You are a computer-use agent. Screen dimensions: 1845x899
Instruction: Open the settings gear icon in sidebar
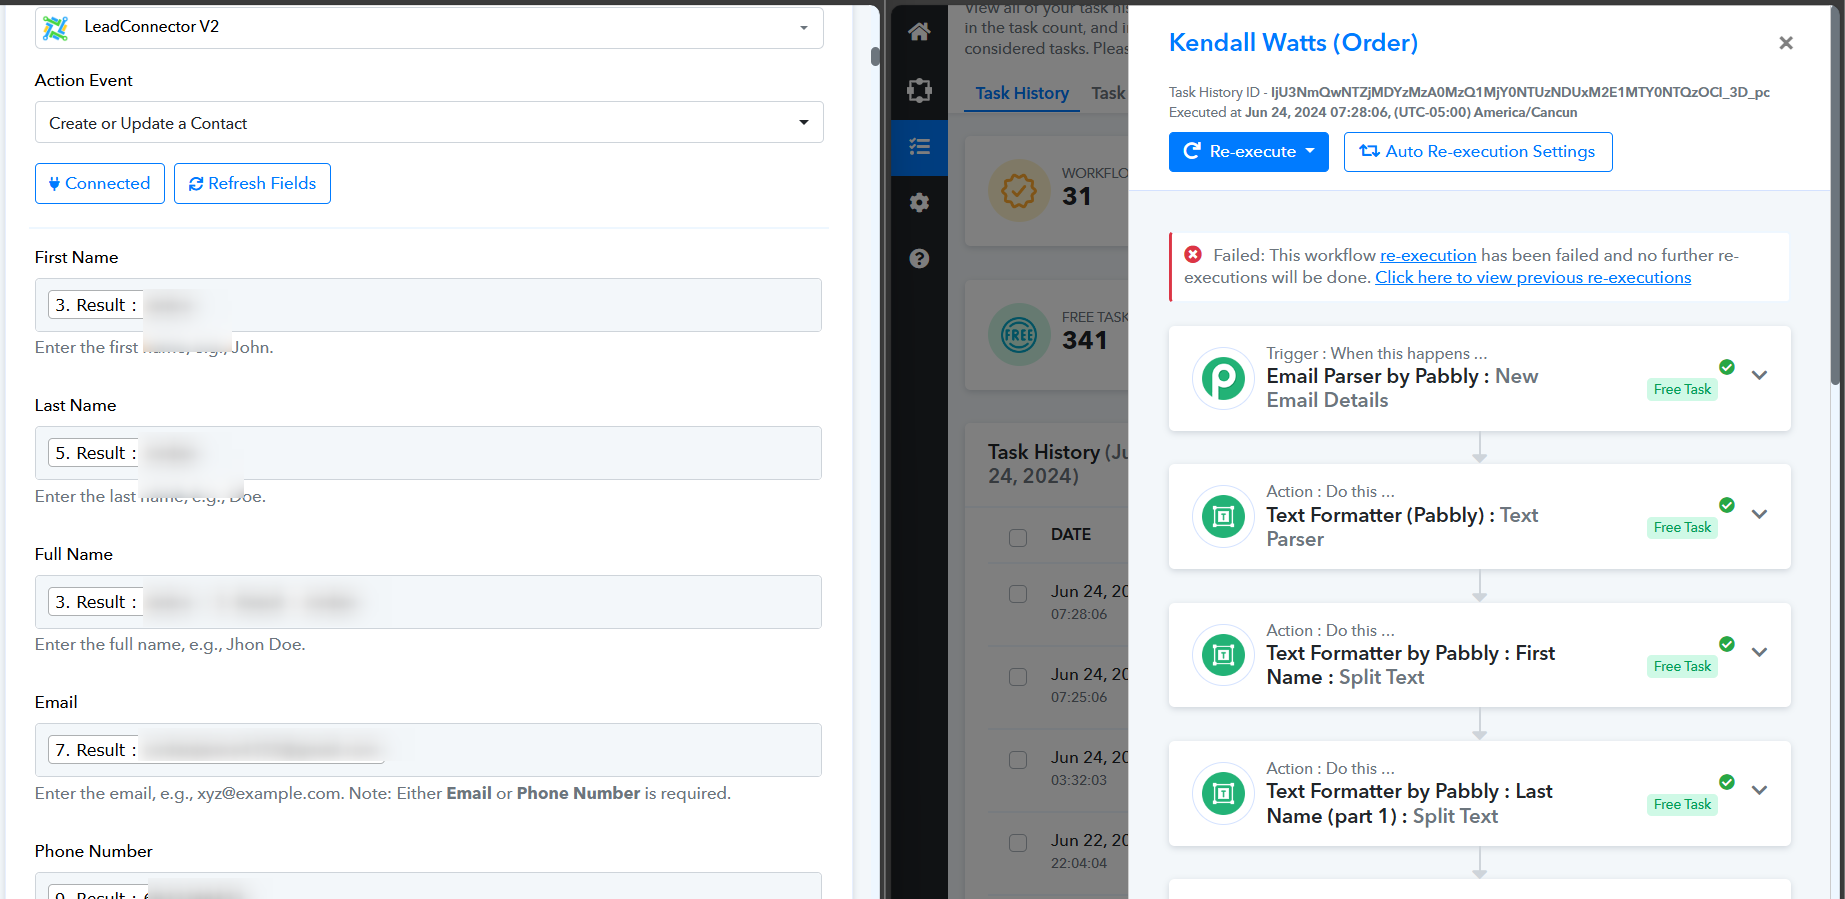[919, 203]
